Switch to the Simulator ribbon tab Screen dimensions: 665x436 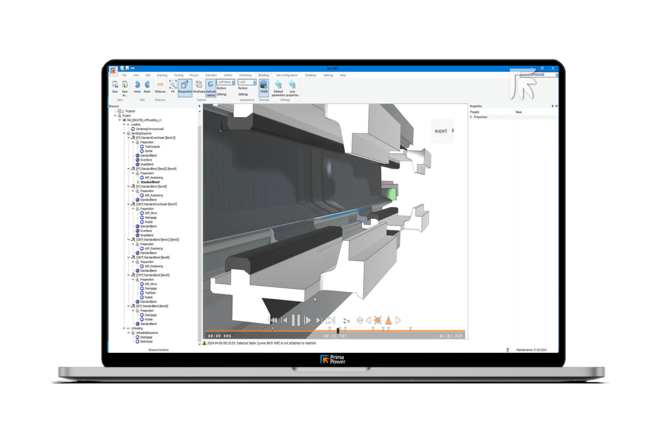click(211, 75)
